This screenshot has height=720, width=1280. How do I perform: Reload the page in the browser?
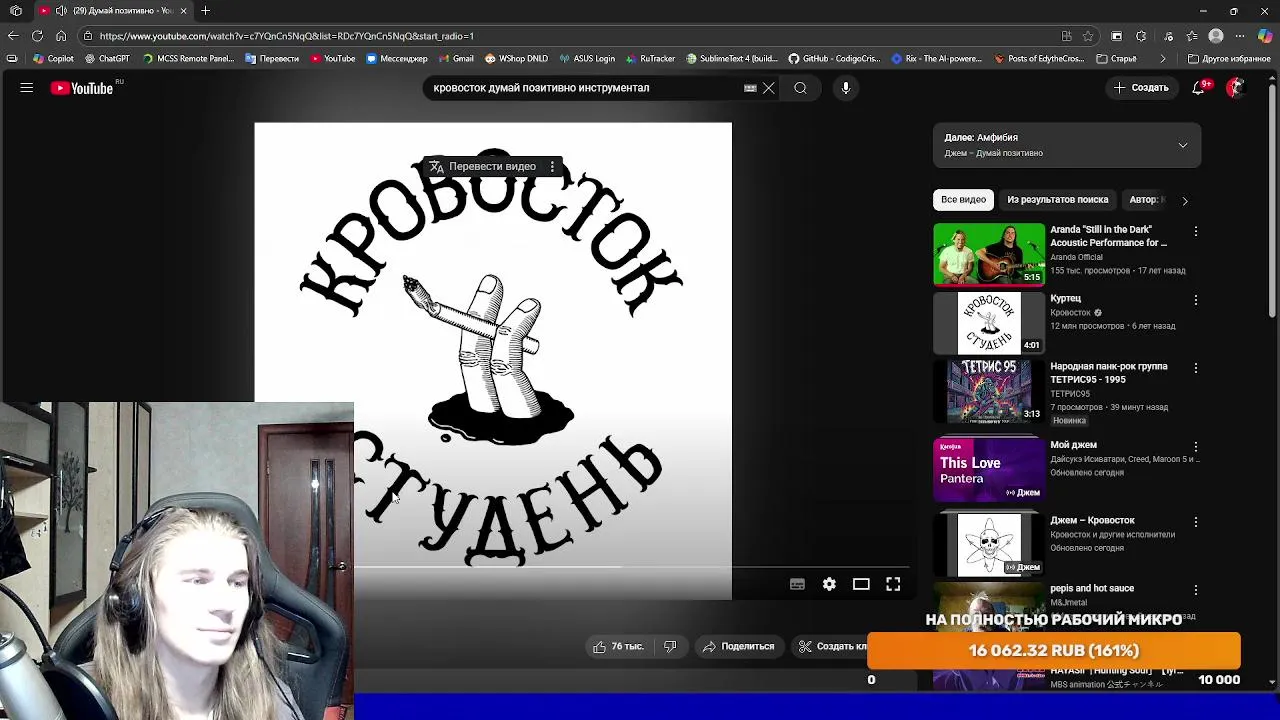tap(37, 36)
